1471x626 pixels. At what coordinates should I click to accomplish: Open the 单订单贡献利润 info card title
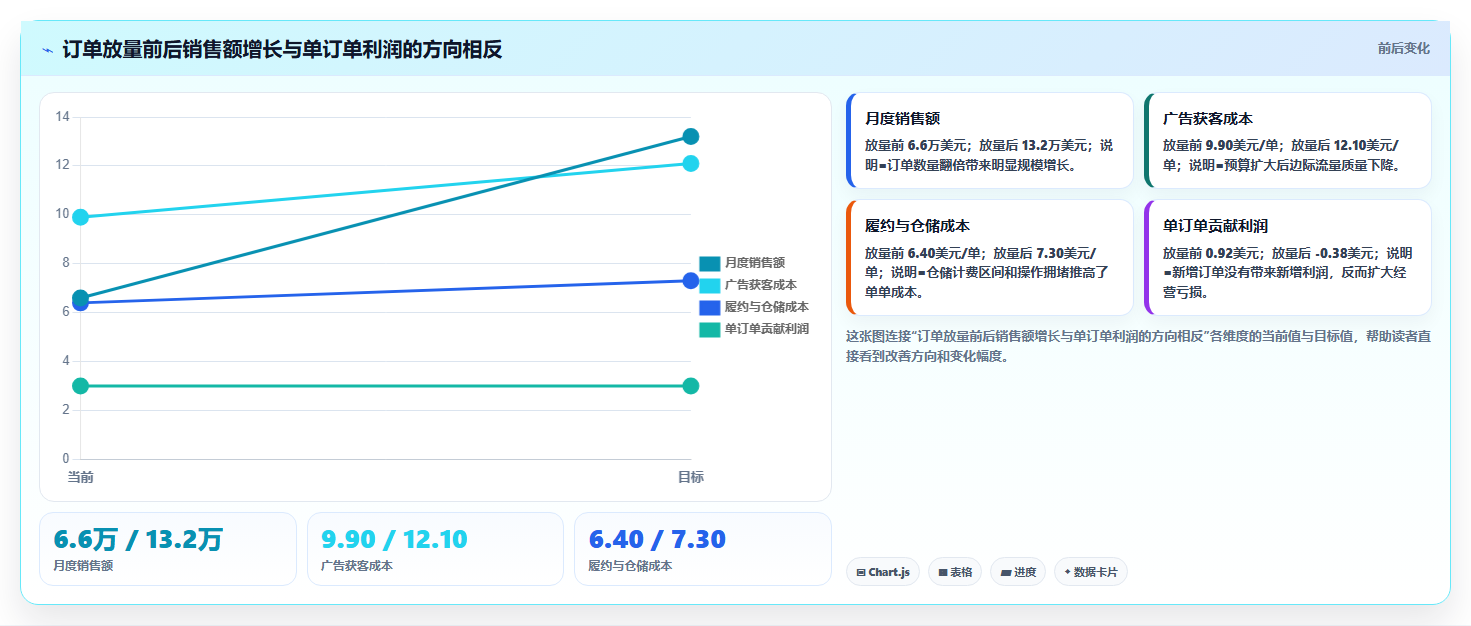coord(1215,226)
